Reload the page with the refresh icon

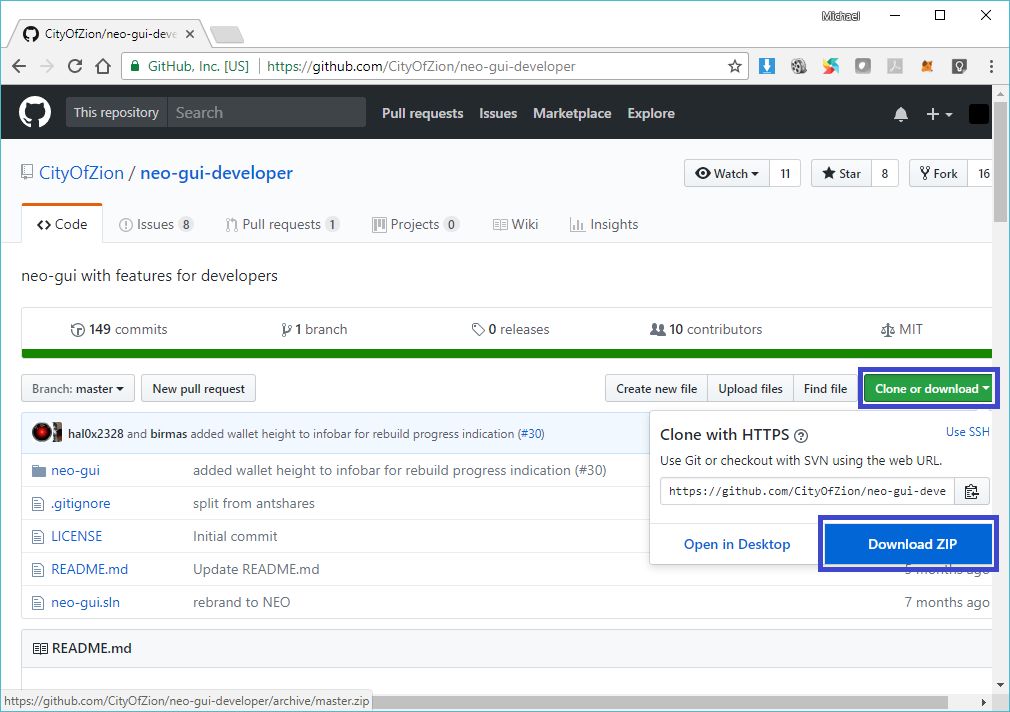pos(75,66)
